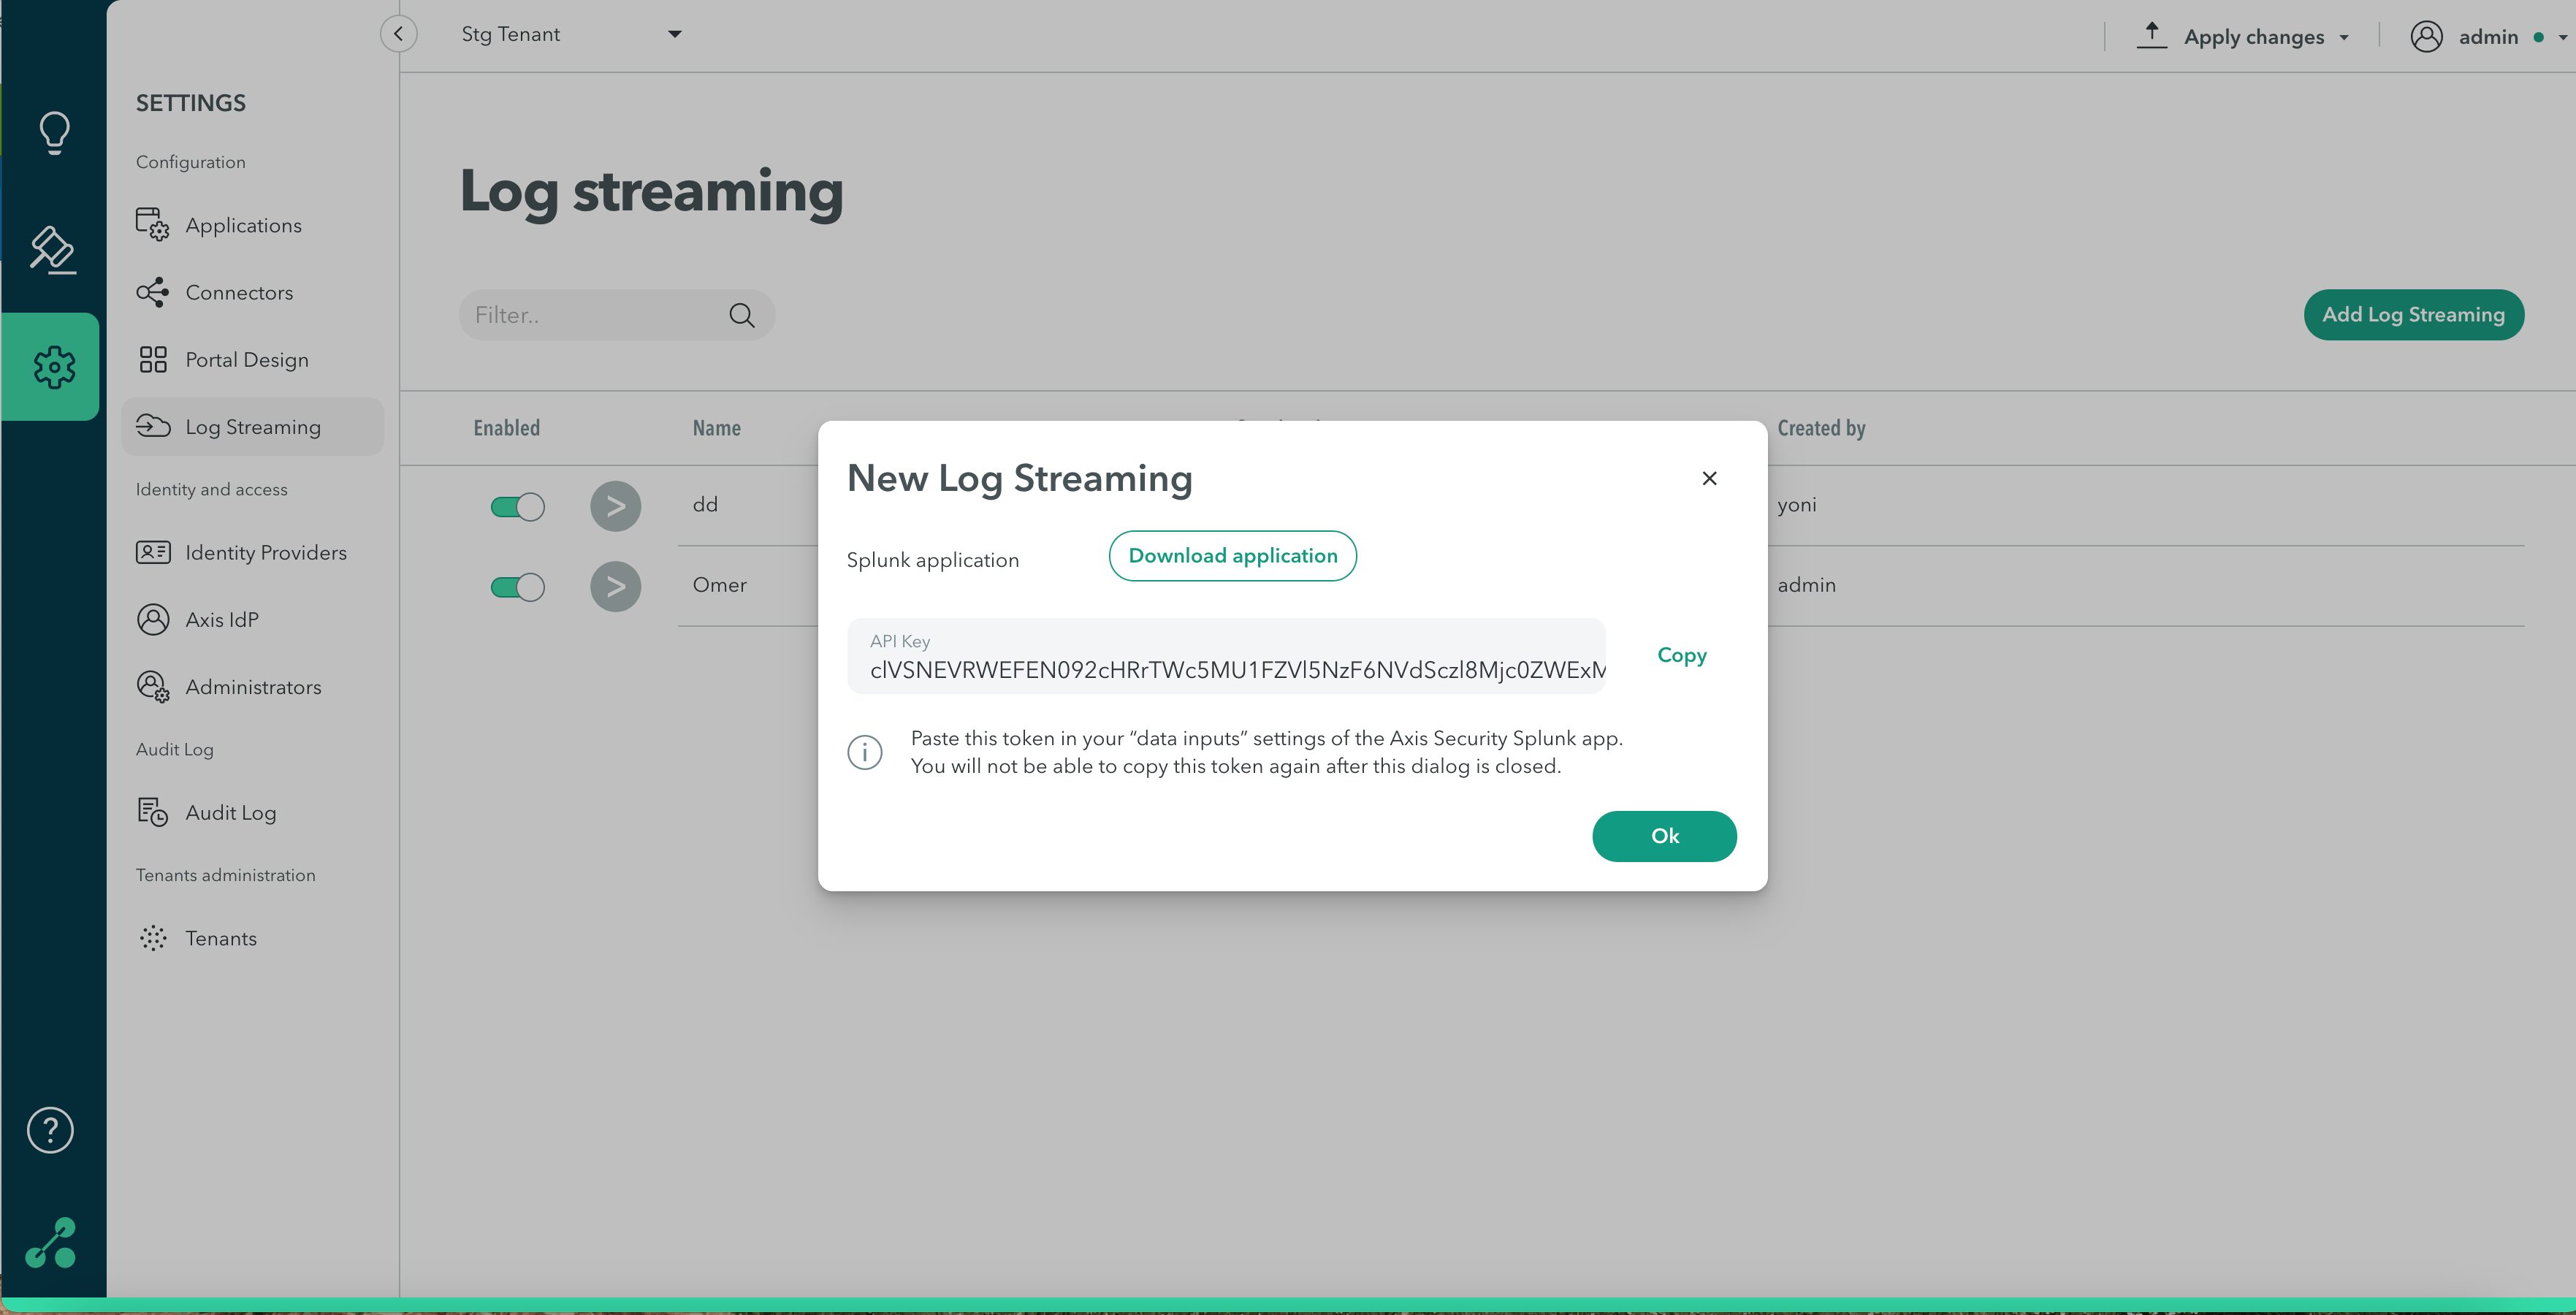Select Connectors in the settings sidebar
The width and height of the screenshot is (2576, 1315).
[239, 292]
